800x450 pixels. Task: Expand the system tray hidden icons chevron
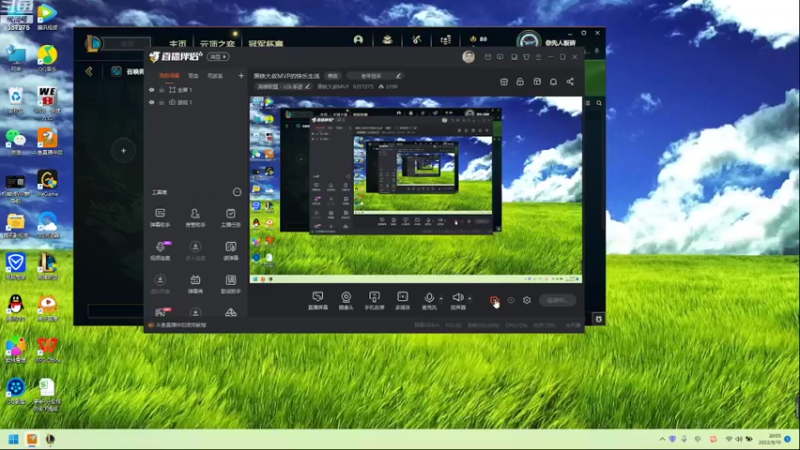[x=662, y=439]
